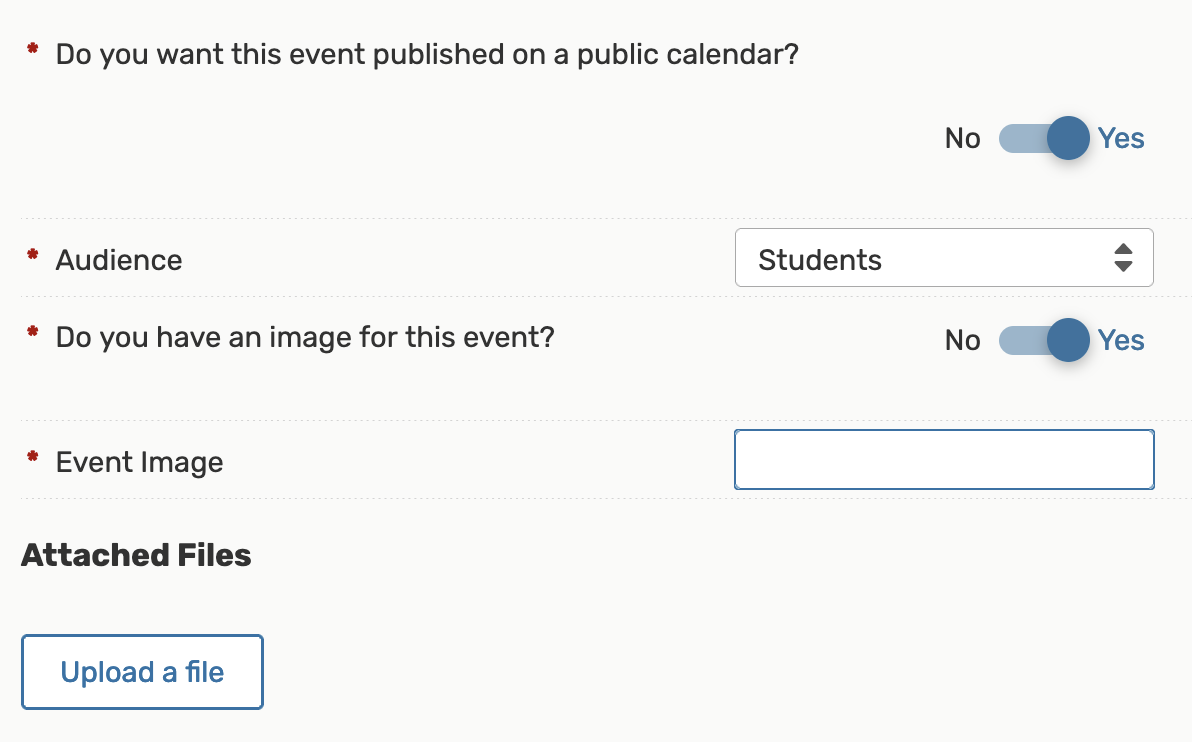Click the 'Do you have an image' question
Image resolution: width=1192 pixels, height=742 pixels.
coord(304,336)
